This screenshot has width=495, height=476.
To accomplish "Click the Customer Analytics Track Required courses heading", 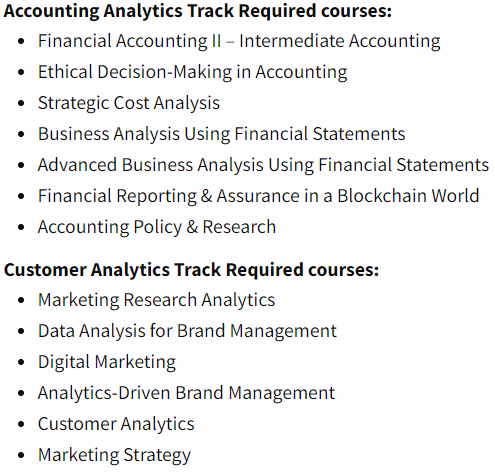I will (x=191, y=270).
